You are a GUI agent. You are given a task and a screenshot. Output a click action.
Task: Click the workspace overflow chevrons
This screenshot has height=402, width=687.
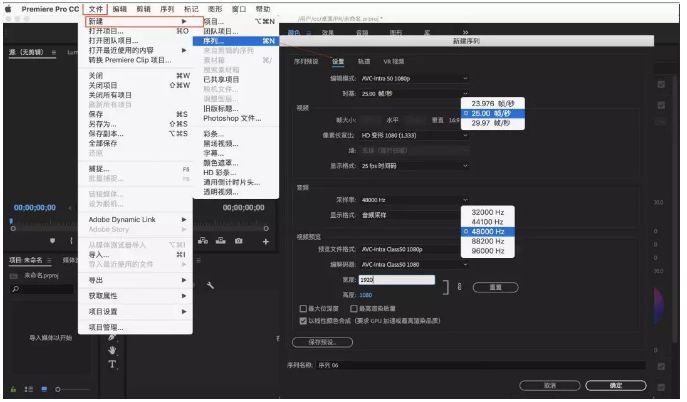click(x=465, y=32)
